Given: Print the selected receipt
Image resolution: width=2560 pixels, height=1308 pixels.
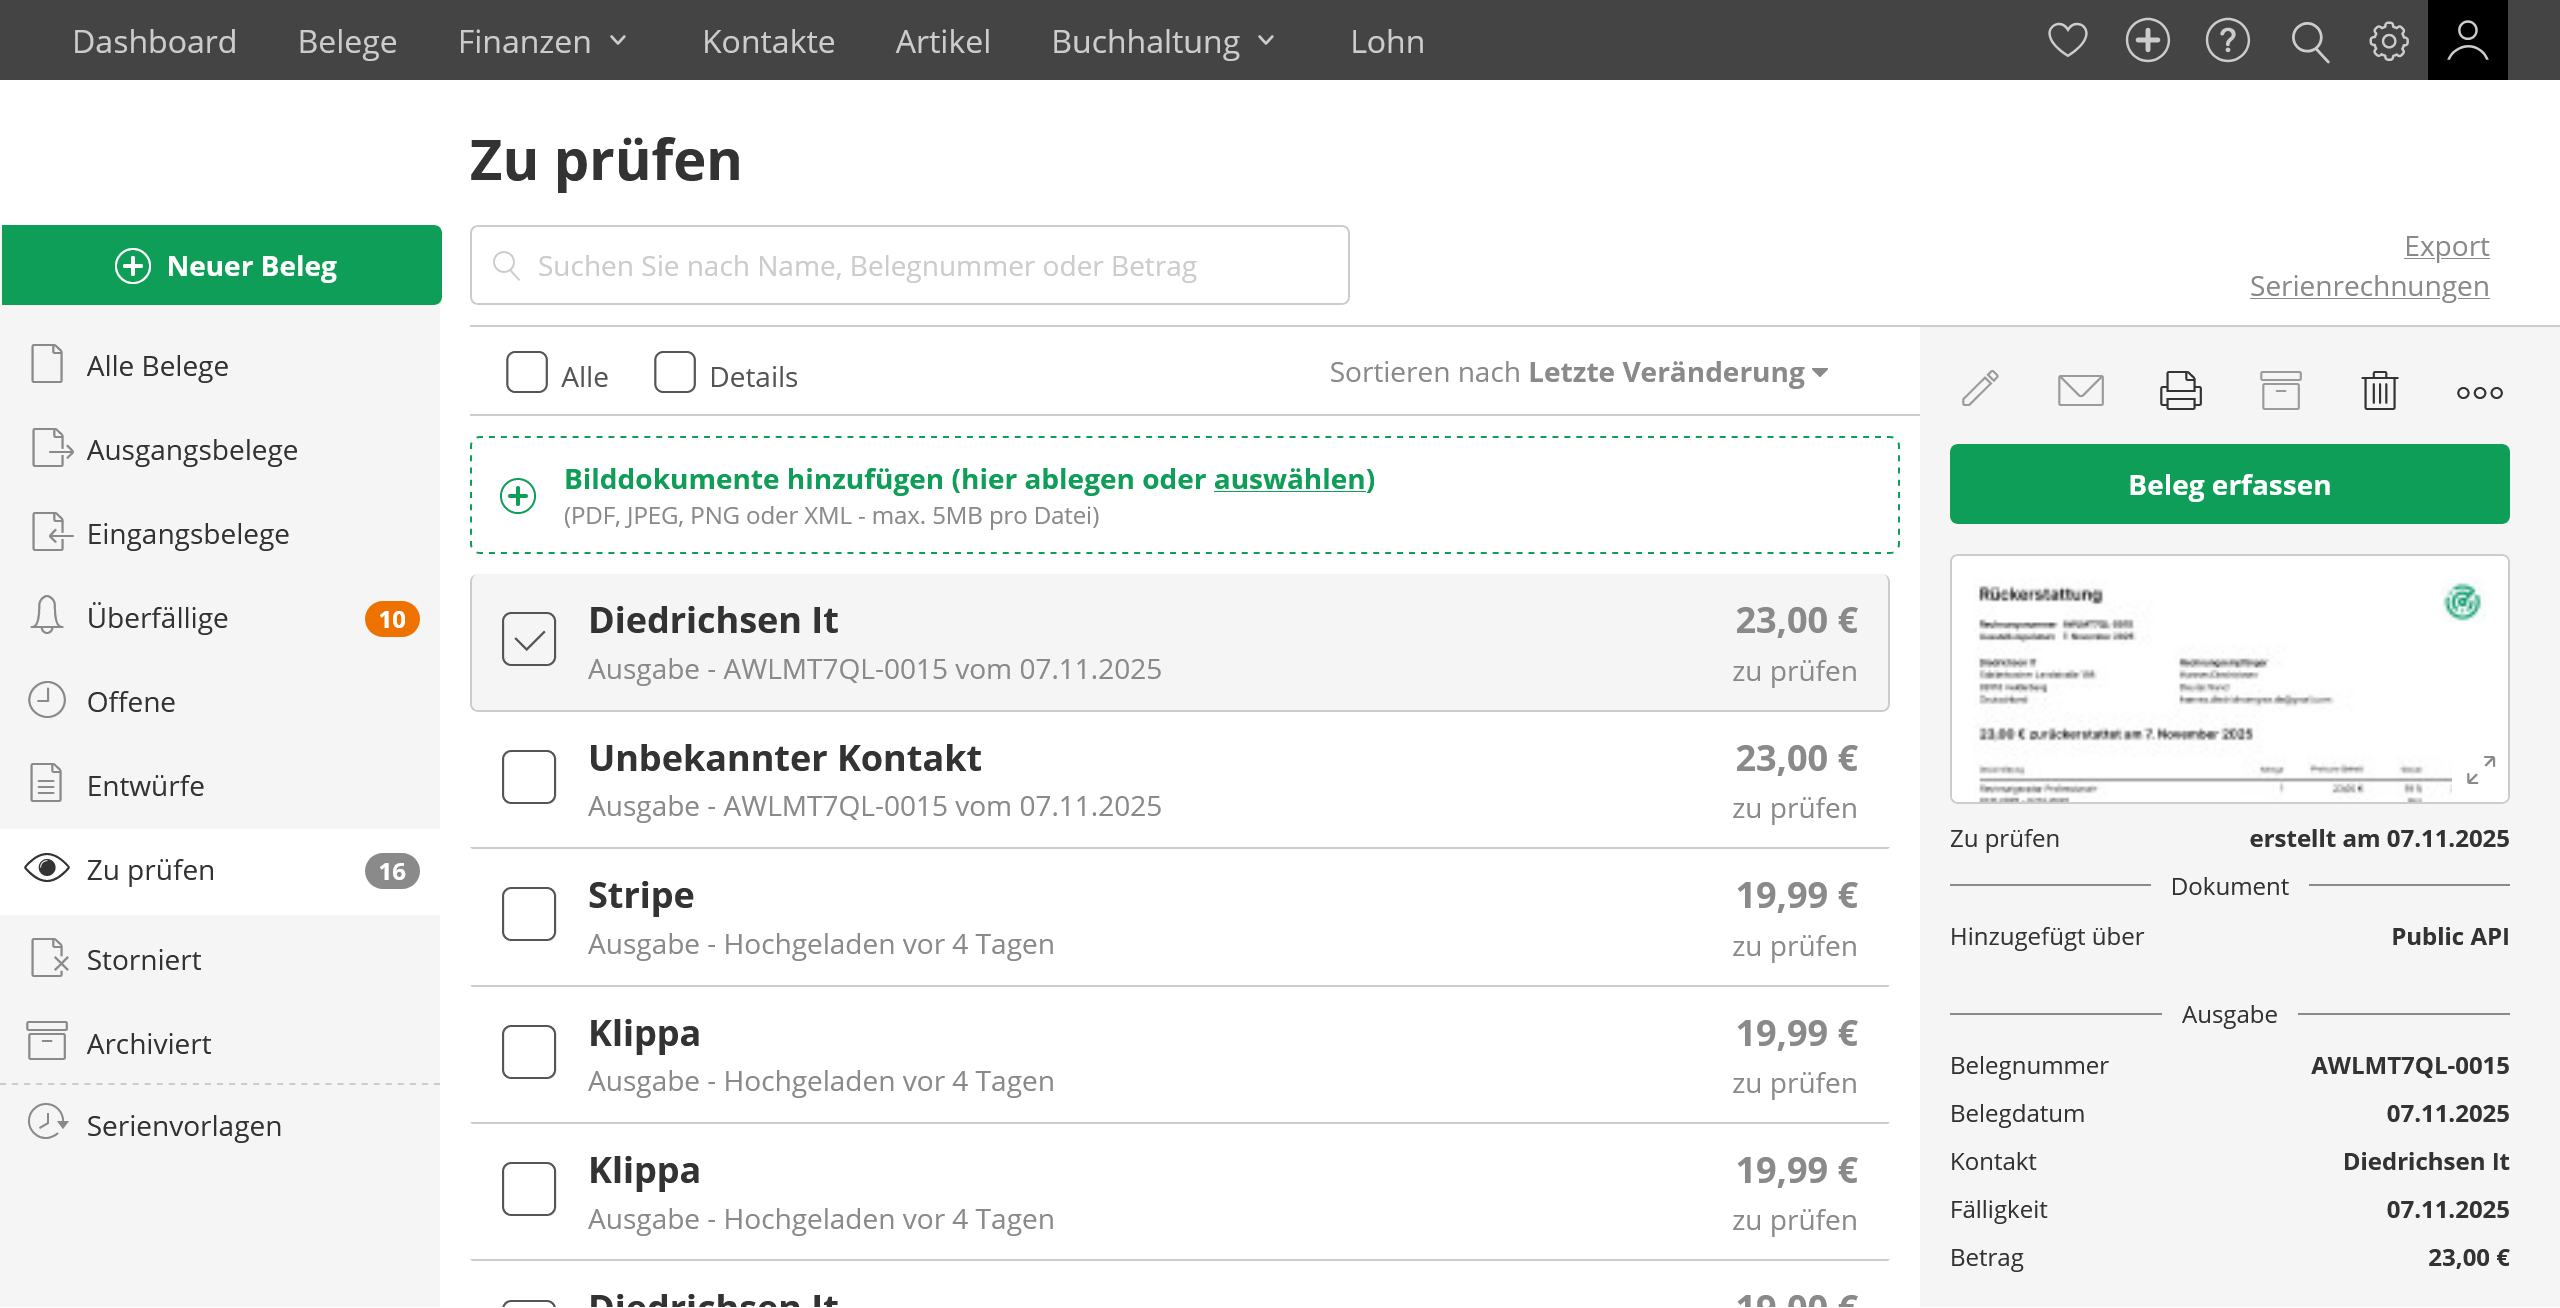Looking at the screenshot, I should tap(2180, 390).
